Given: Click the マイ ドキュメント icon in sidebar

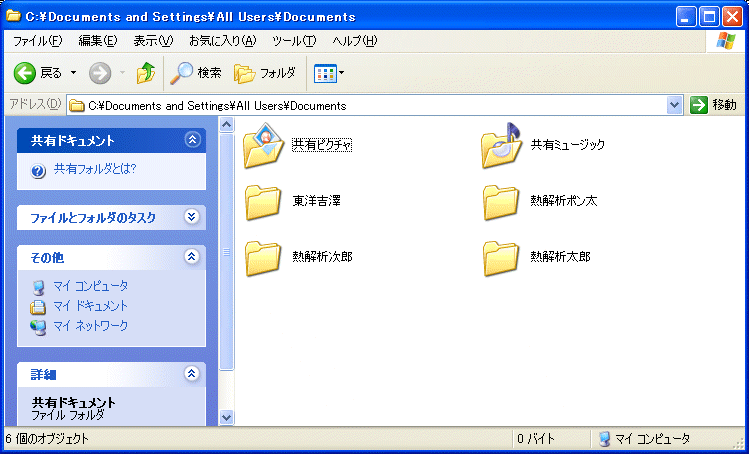Looking at the screenshot, I should click(x=38, y=306).
